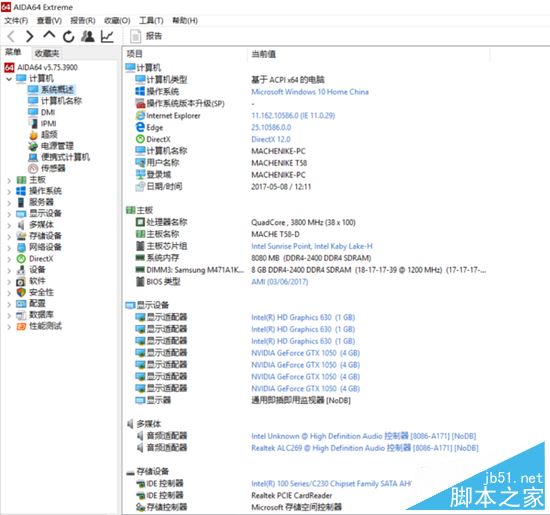Open the 查看(V) menu
Viewport: 550px width, 515px height.
tap(49, 21)
